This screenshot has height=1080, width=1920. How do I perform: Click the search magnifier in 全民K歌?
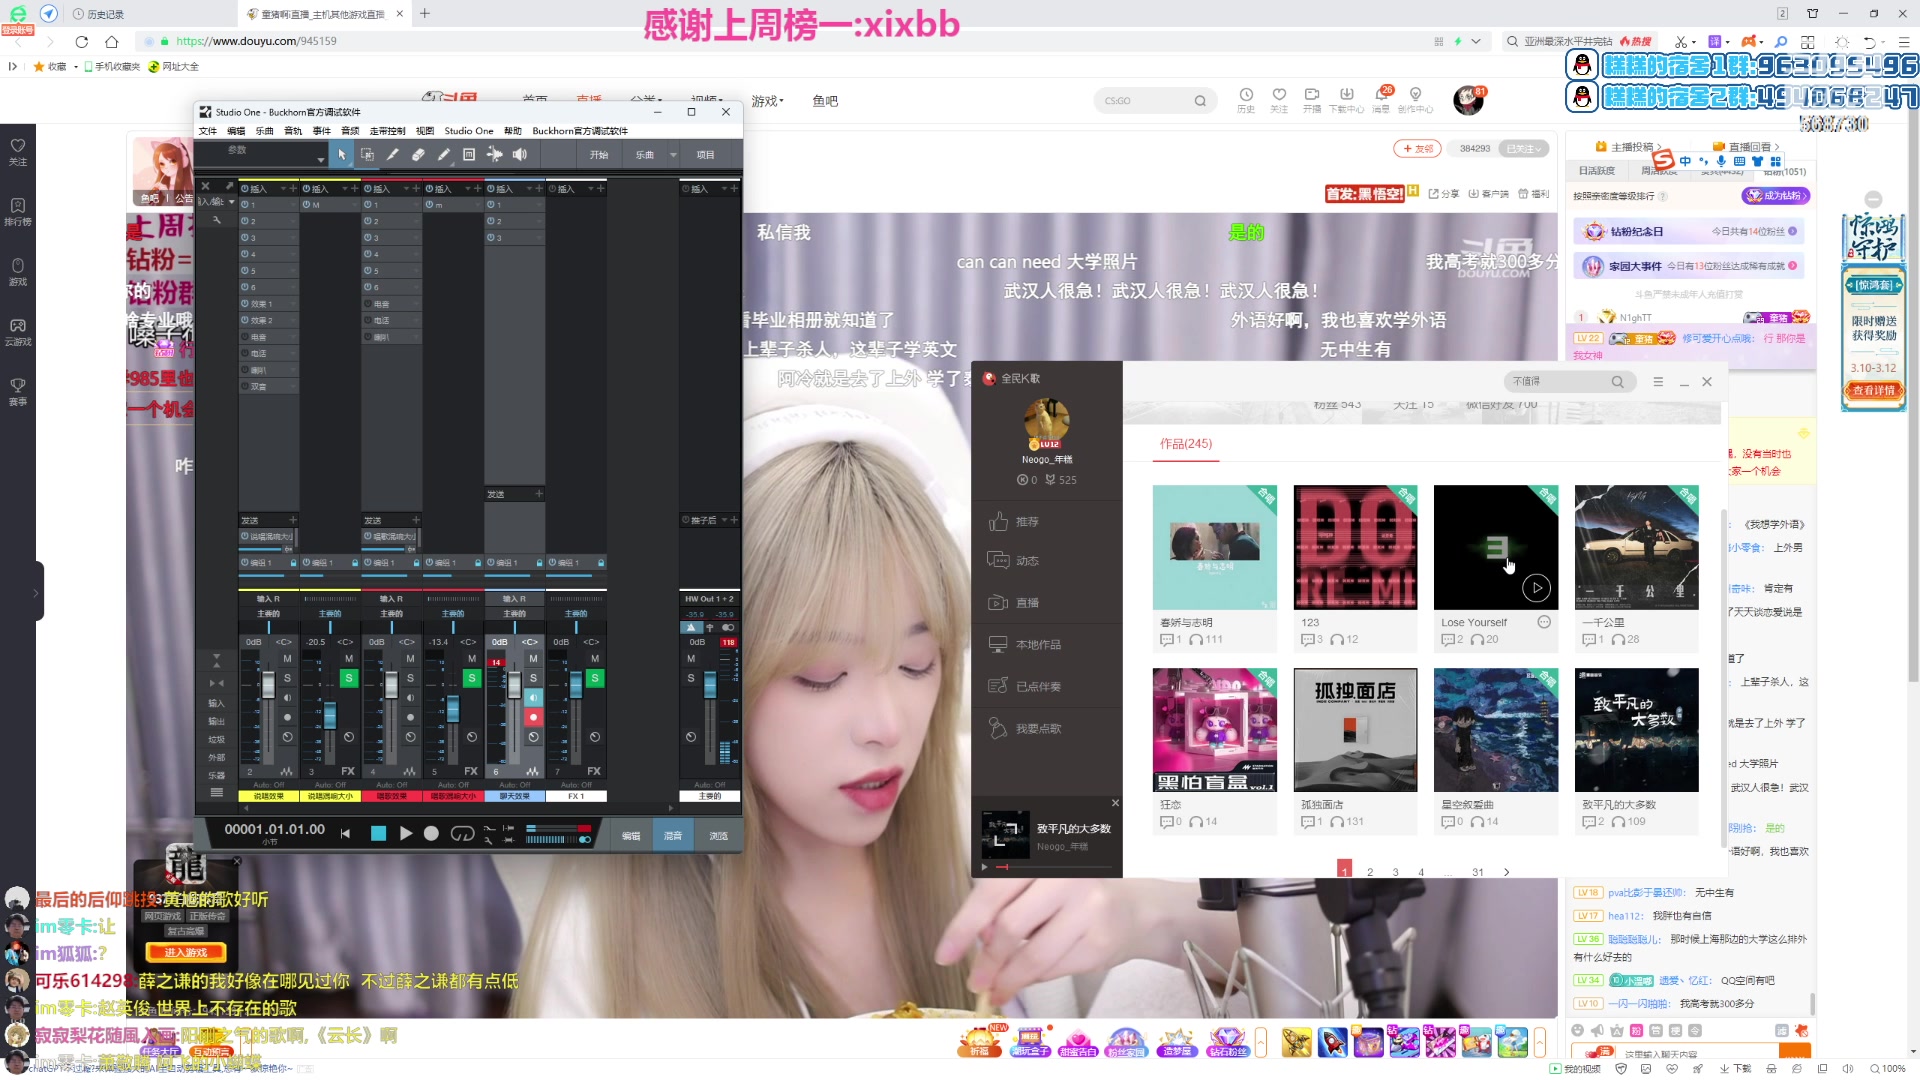[1617, 382]
